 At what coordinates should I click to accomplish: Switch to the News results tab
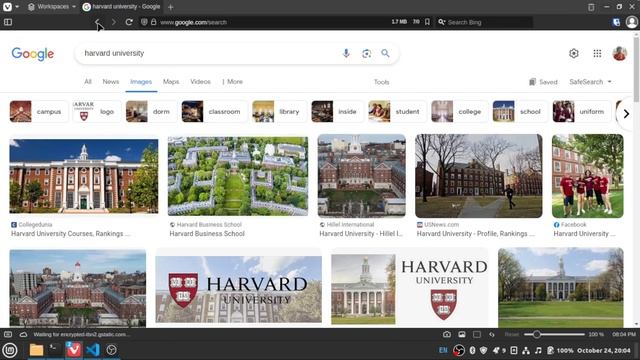coord(111,82)
